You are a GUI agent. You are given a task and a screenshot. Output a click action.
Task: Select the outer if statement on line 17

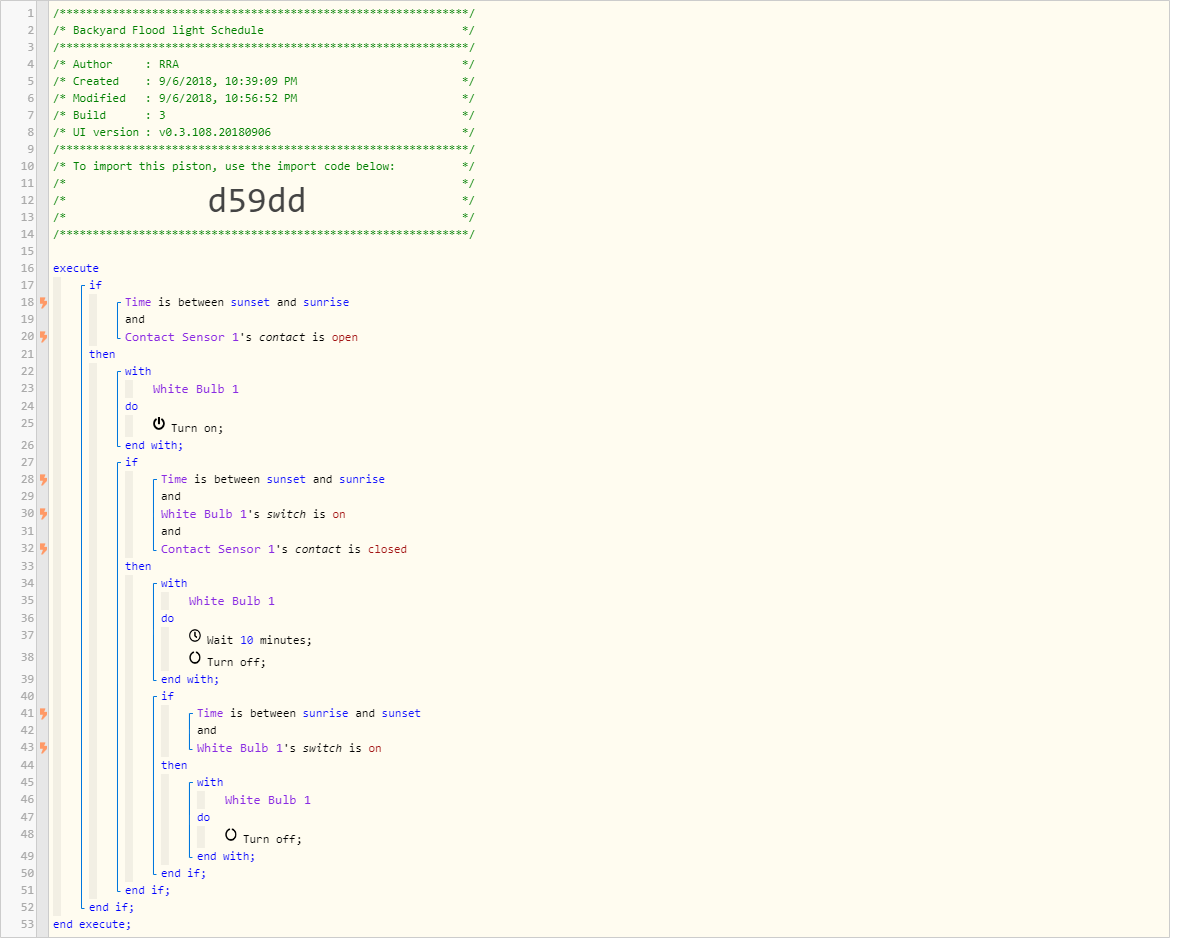pos(95,286)
